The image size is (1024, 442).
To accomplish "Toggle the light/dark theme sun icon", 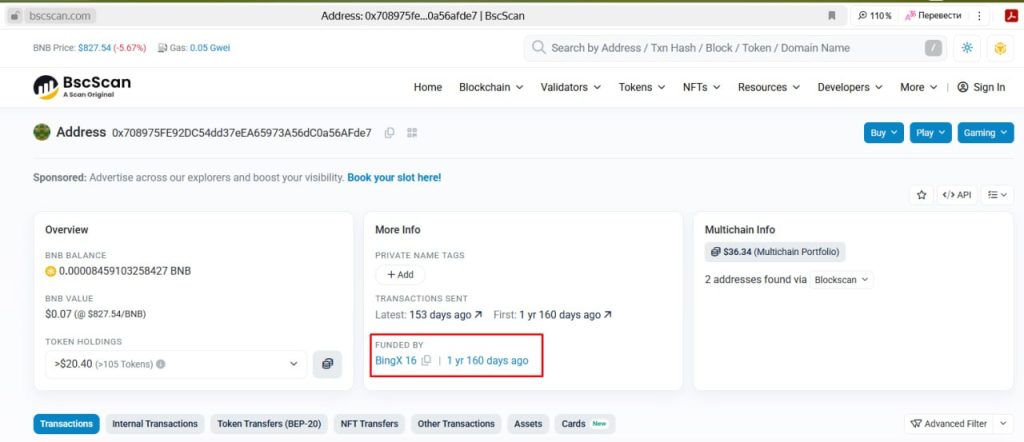I will (x=966, y=48).
